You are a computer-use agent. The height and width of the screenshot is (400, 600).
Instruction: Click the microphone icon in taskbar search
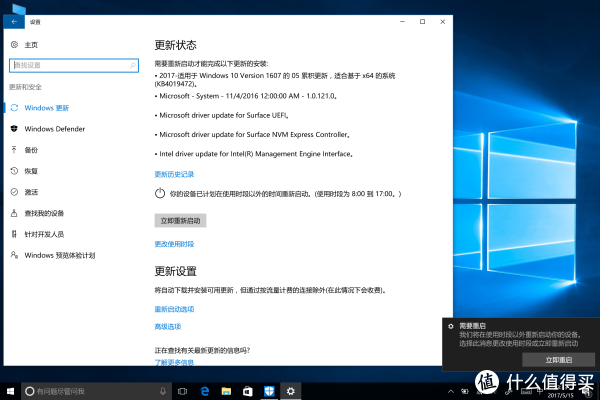(163, 391)
